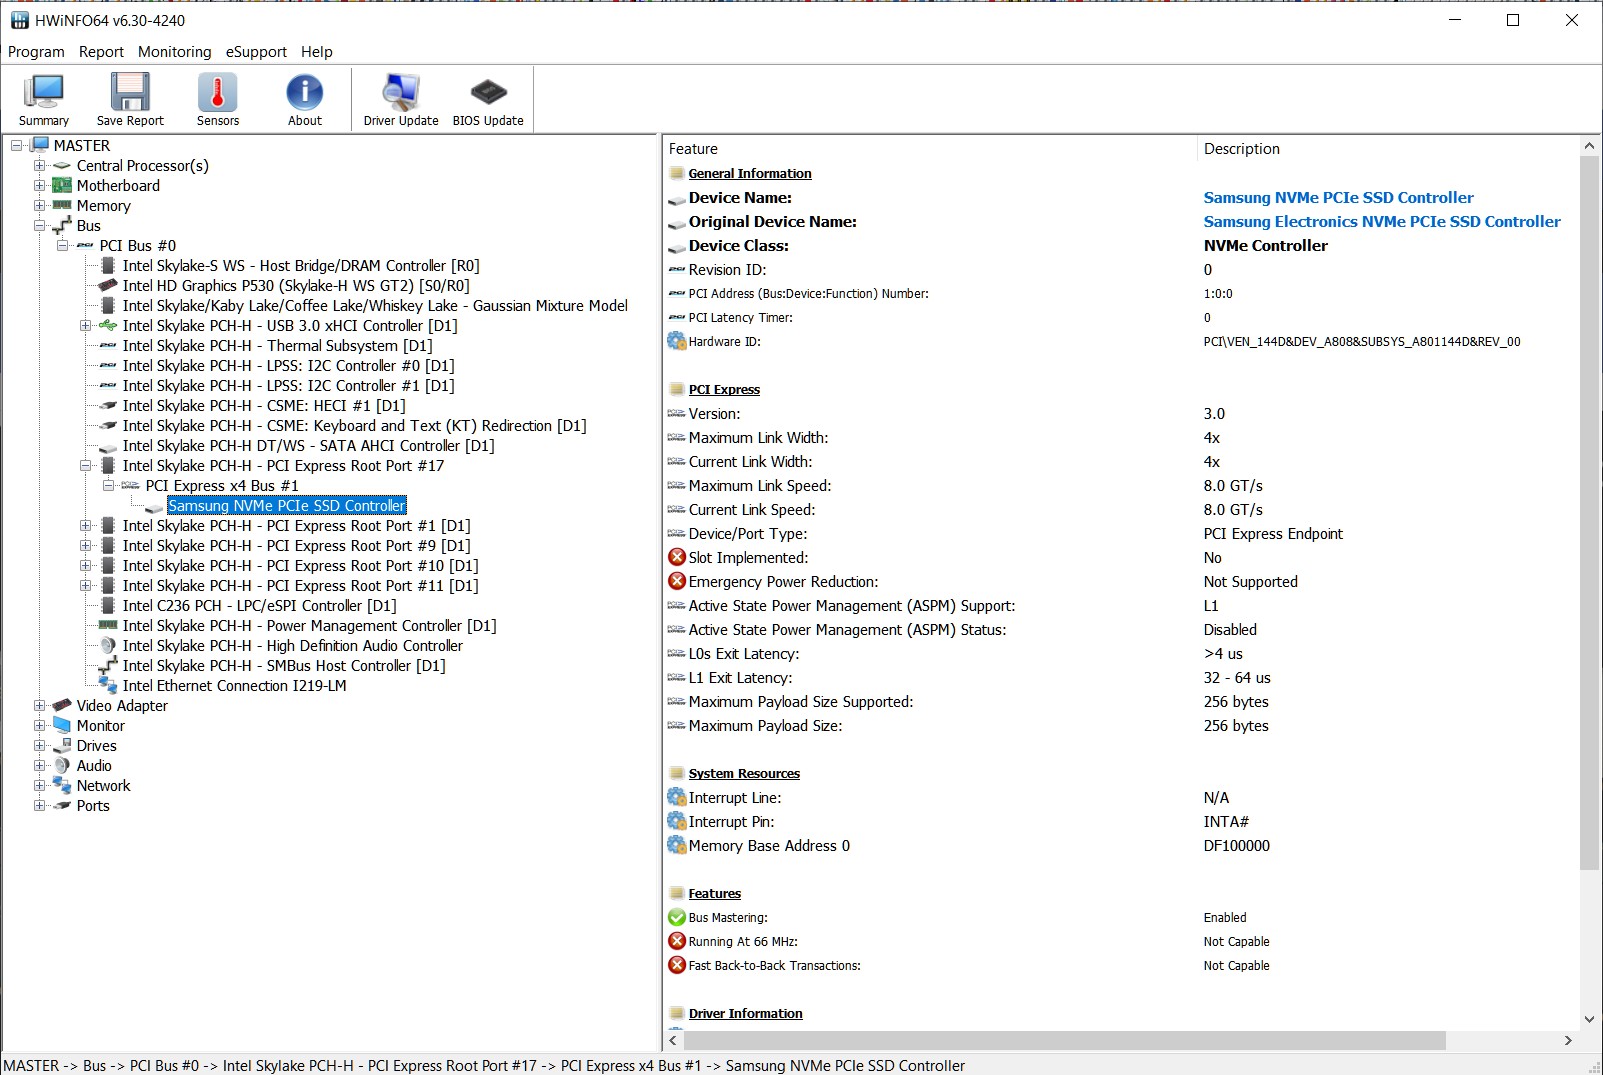
Task: Click the vertical scrollbar down arrow
Action: [1589, 1019]
